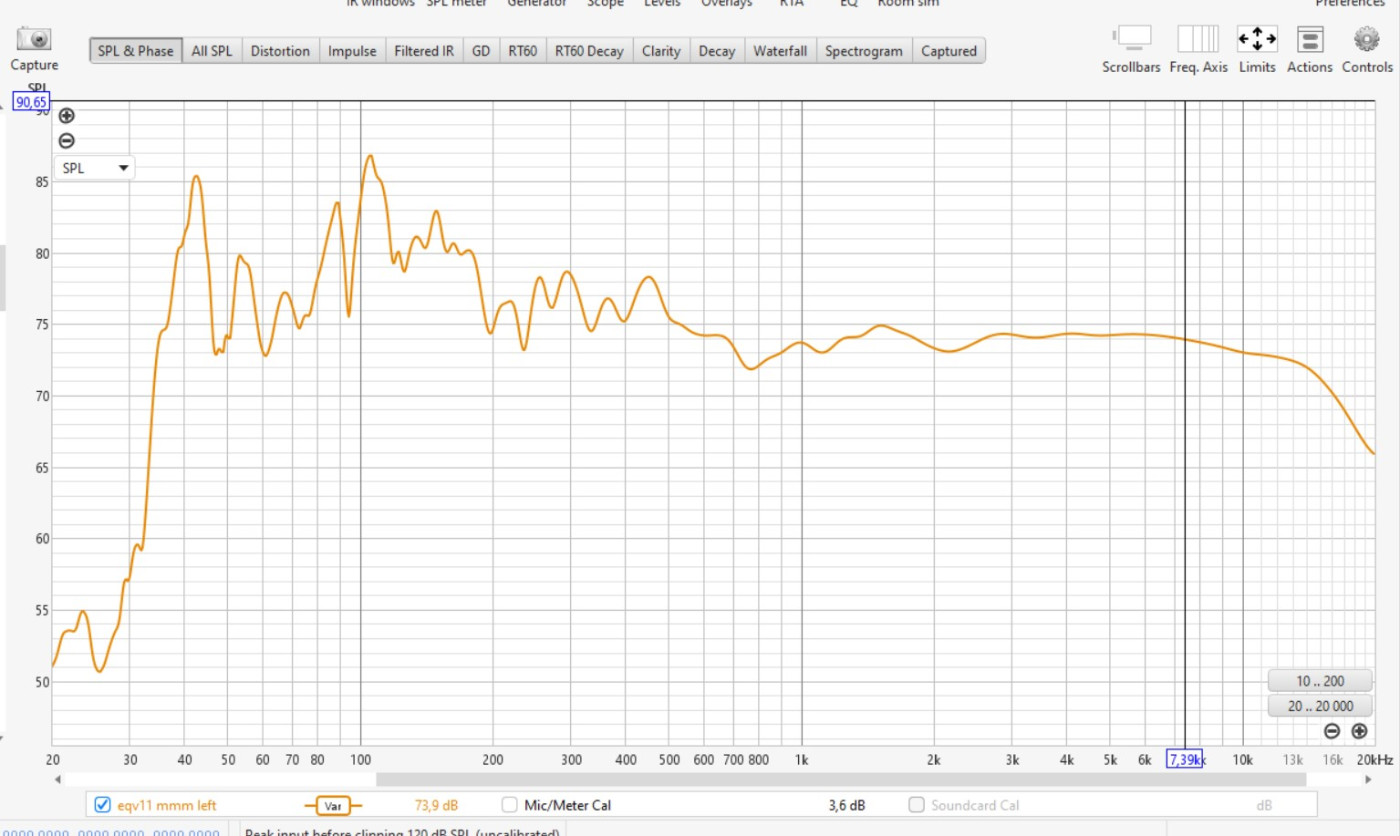Screen dimensions: 1400x836
Task: Set range with 10 .. 200 button
Action: click(1319, 681)
